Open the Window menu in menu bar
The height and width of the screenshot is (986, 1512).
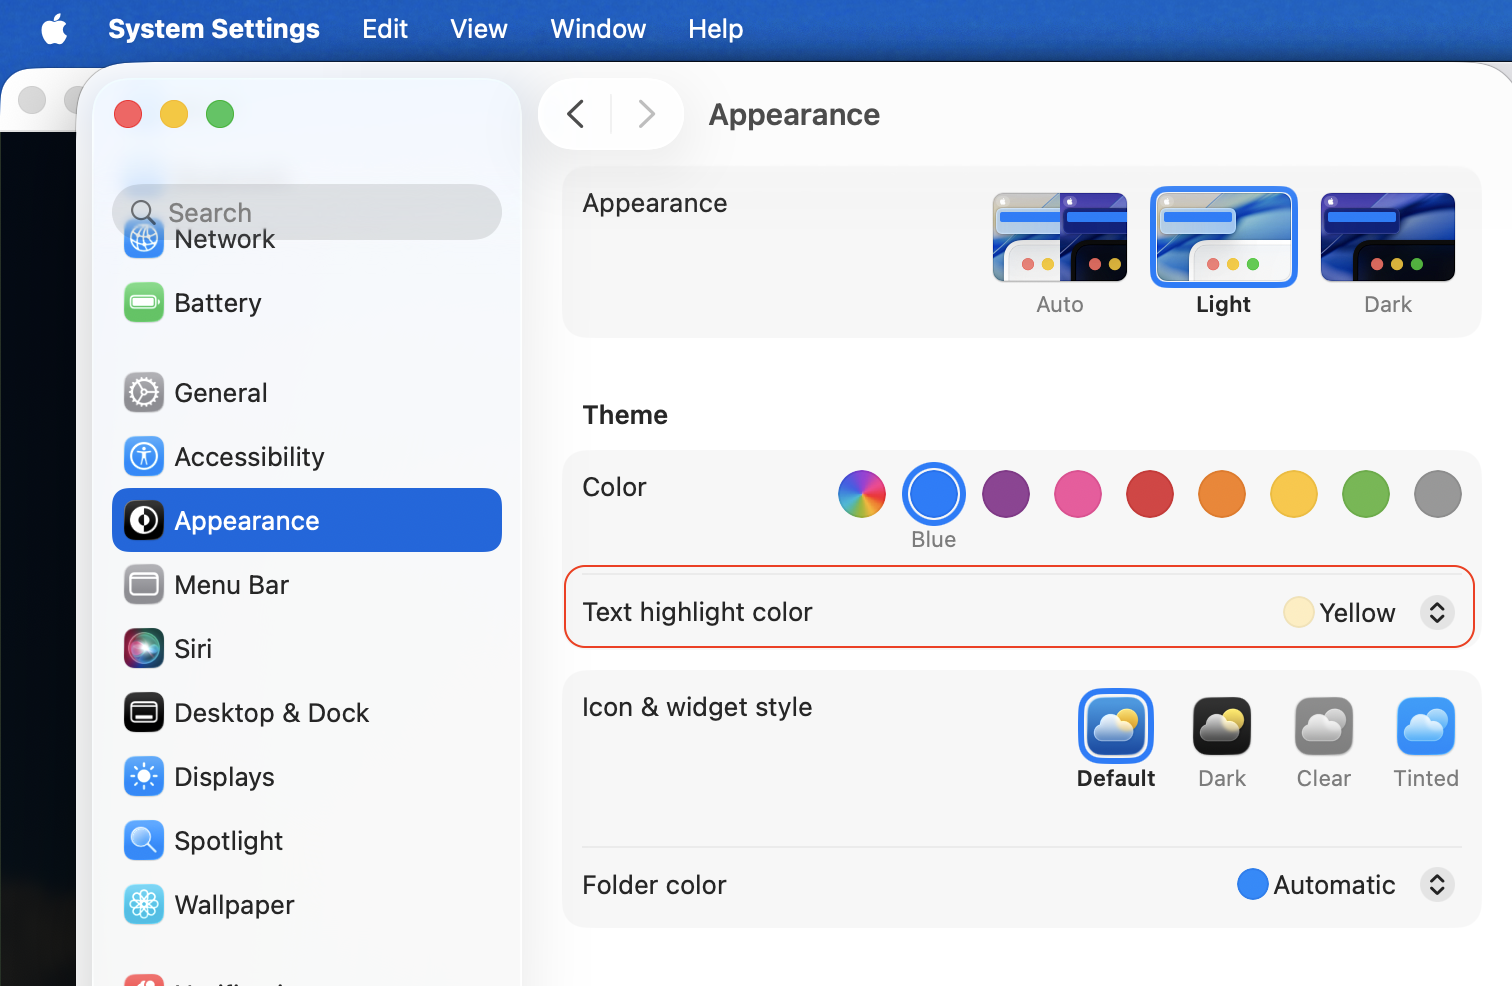[598, 29]
